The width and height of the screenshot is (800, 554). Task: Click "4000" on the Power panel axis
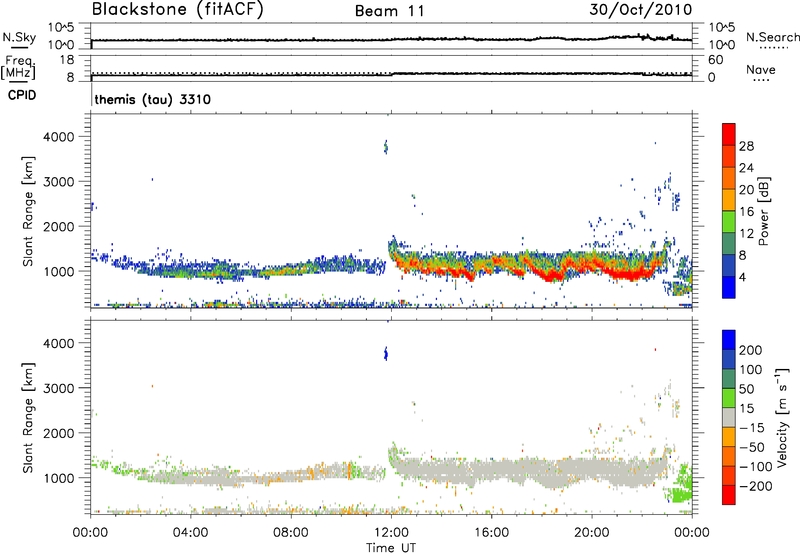coord(59,137)
